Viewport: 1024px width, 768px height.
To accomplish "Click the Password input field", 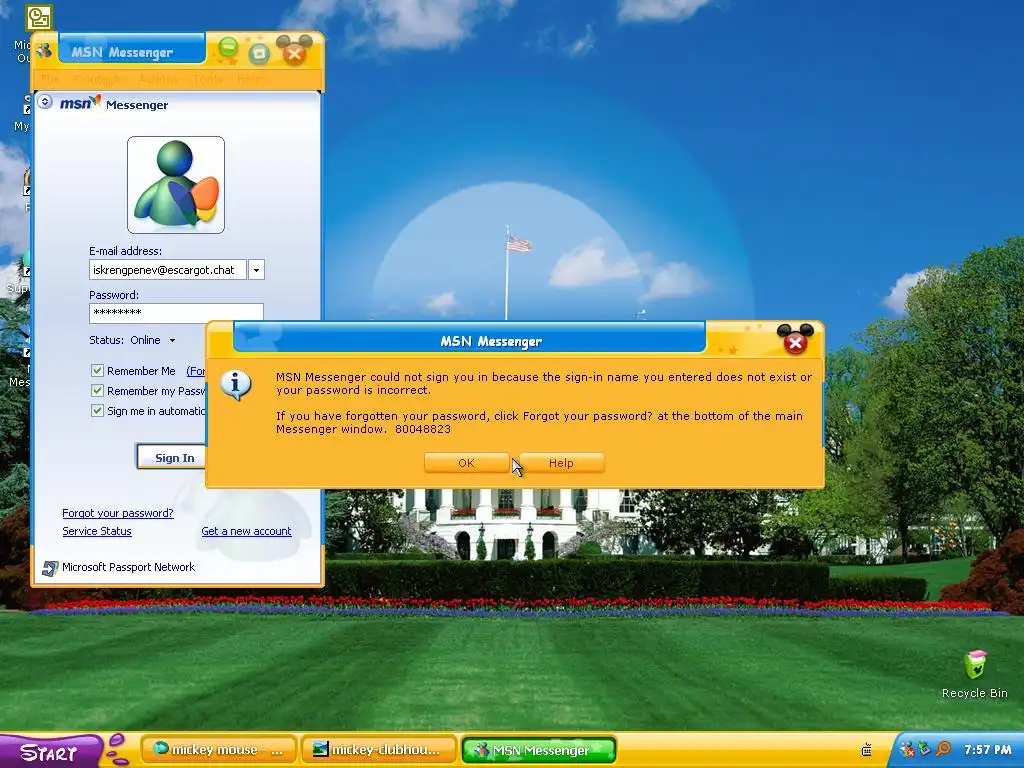I will pyautogui.click(x=176, y=313).
